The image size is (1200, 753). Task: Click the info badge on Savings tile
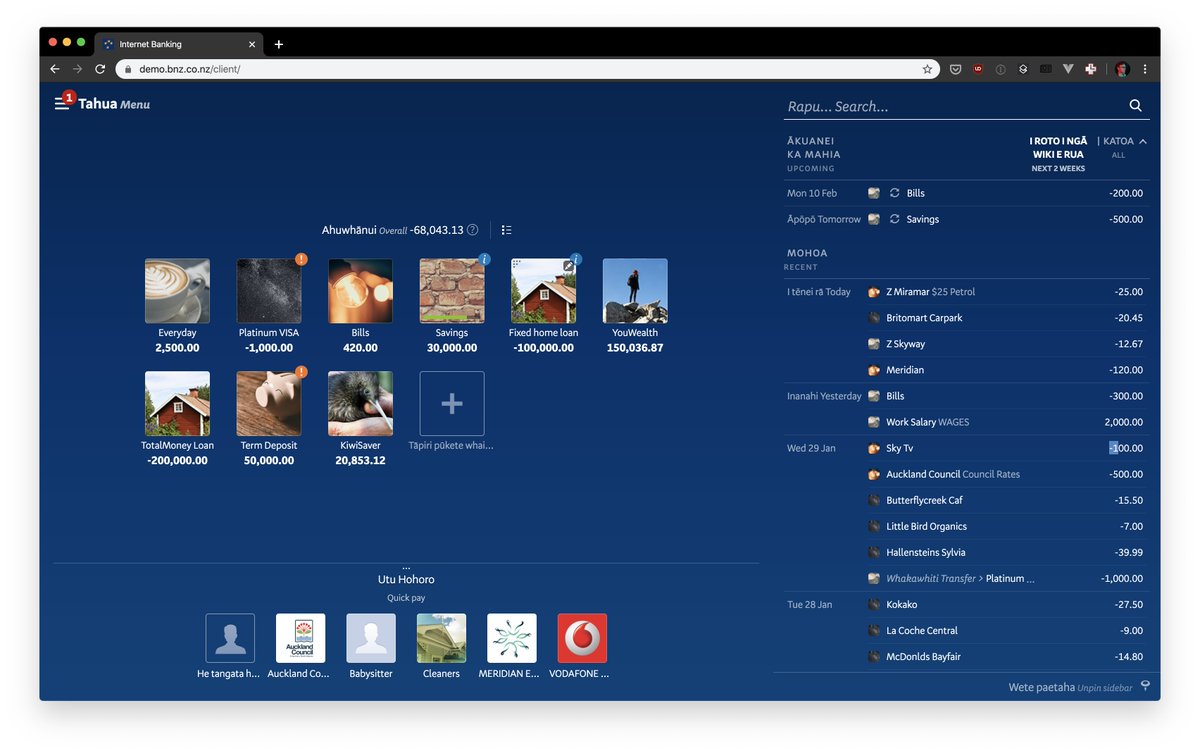pyautogui.click(x=485, y=259)
